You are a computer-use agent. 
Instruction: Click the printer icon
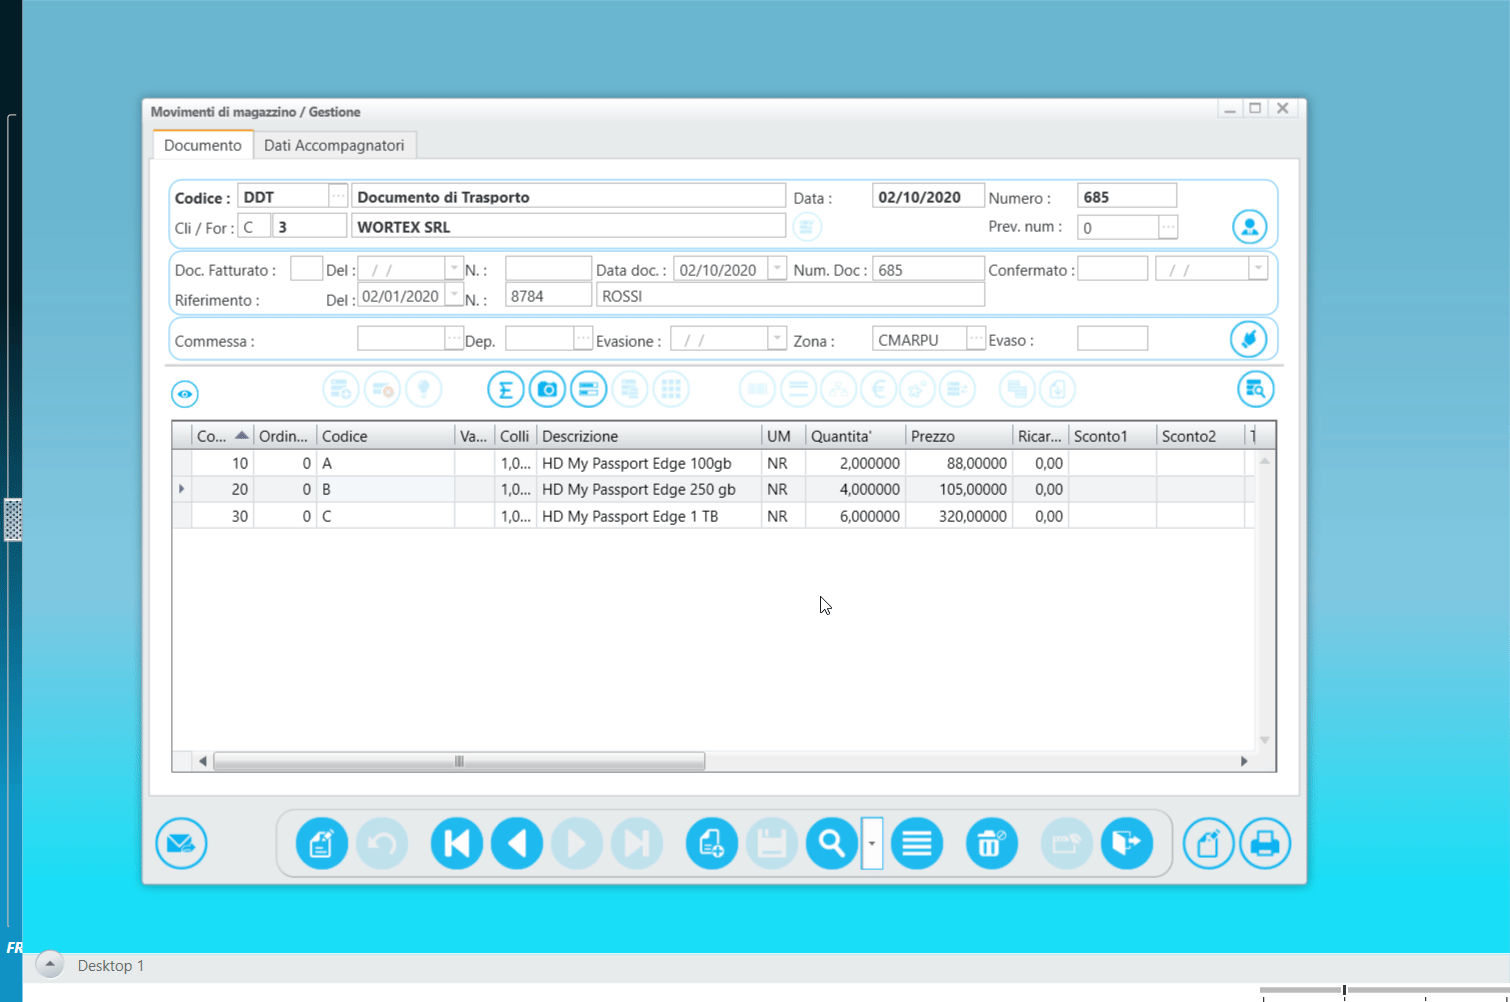[1264, 843]
